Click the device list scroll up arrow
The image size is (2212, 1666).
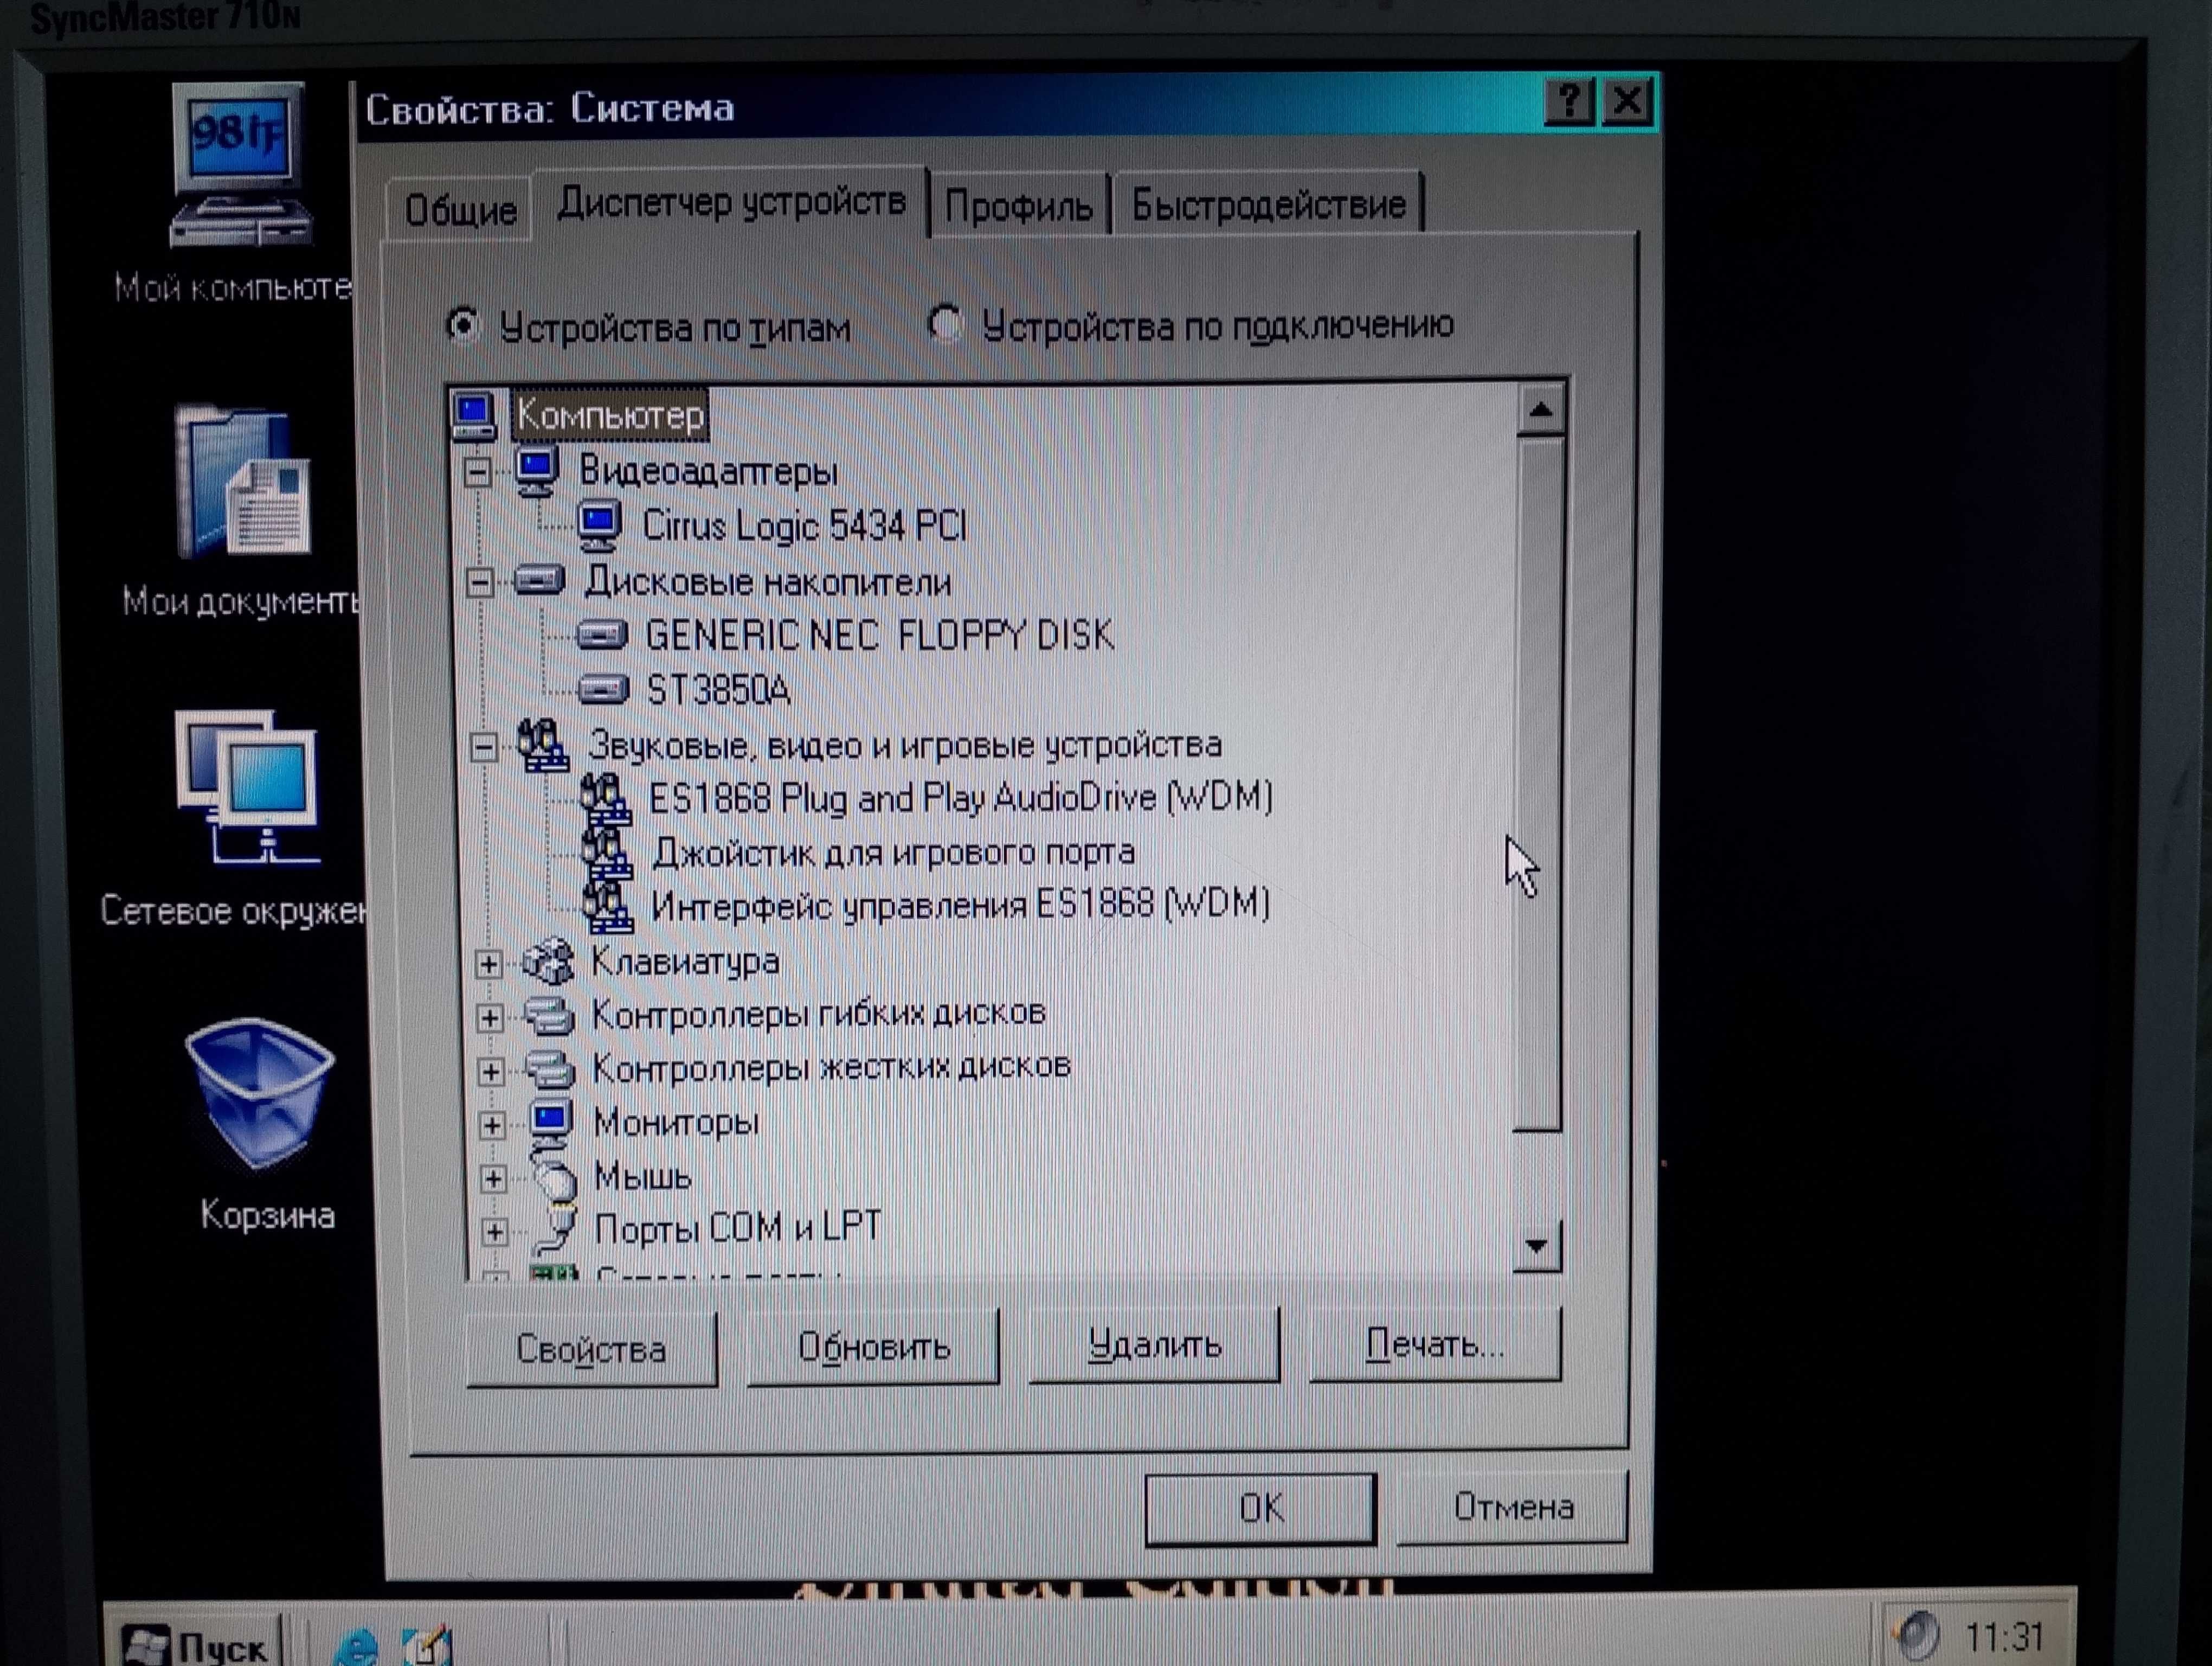1540,409
